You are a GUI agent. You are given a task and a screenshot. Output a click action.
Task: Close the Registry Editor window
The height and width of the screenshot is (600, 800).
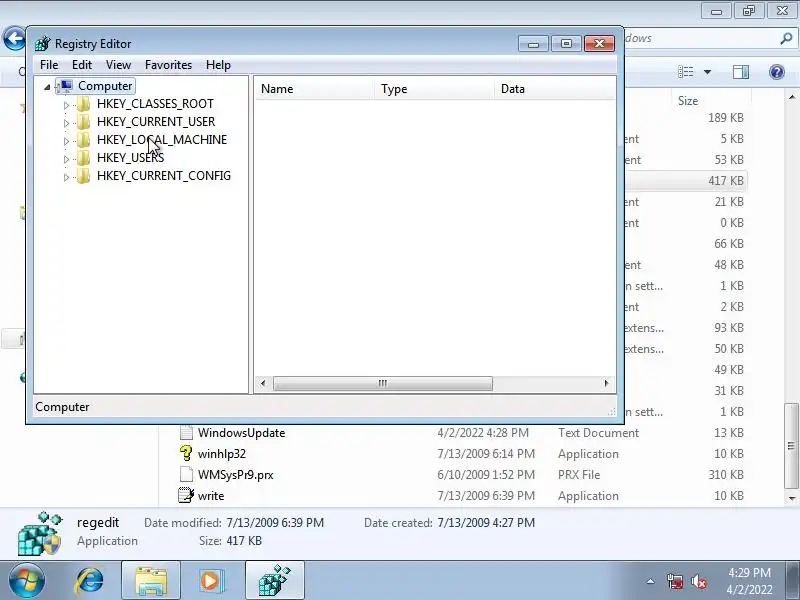599,44
